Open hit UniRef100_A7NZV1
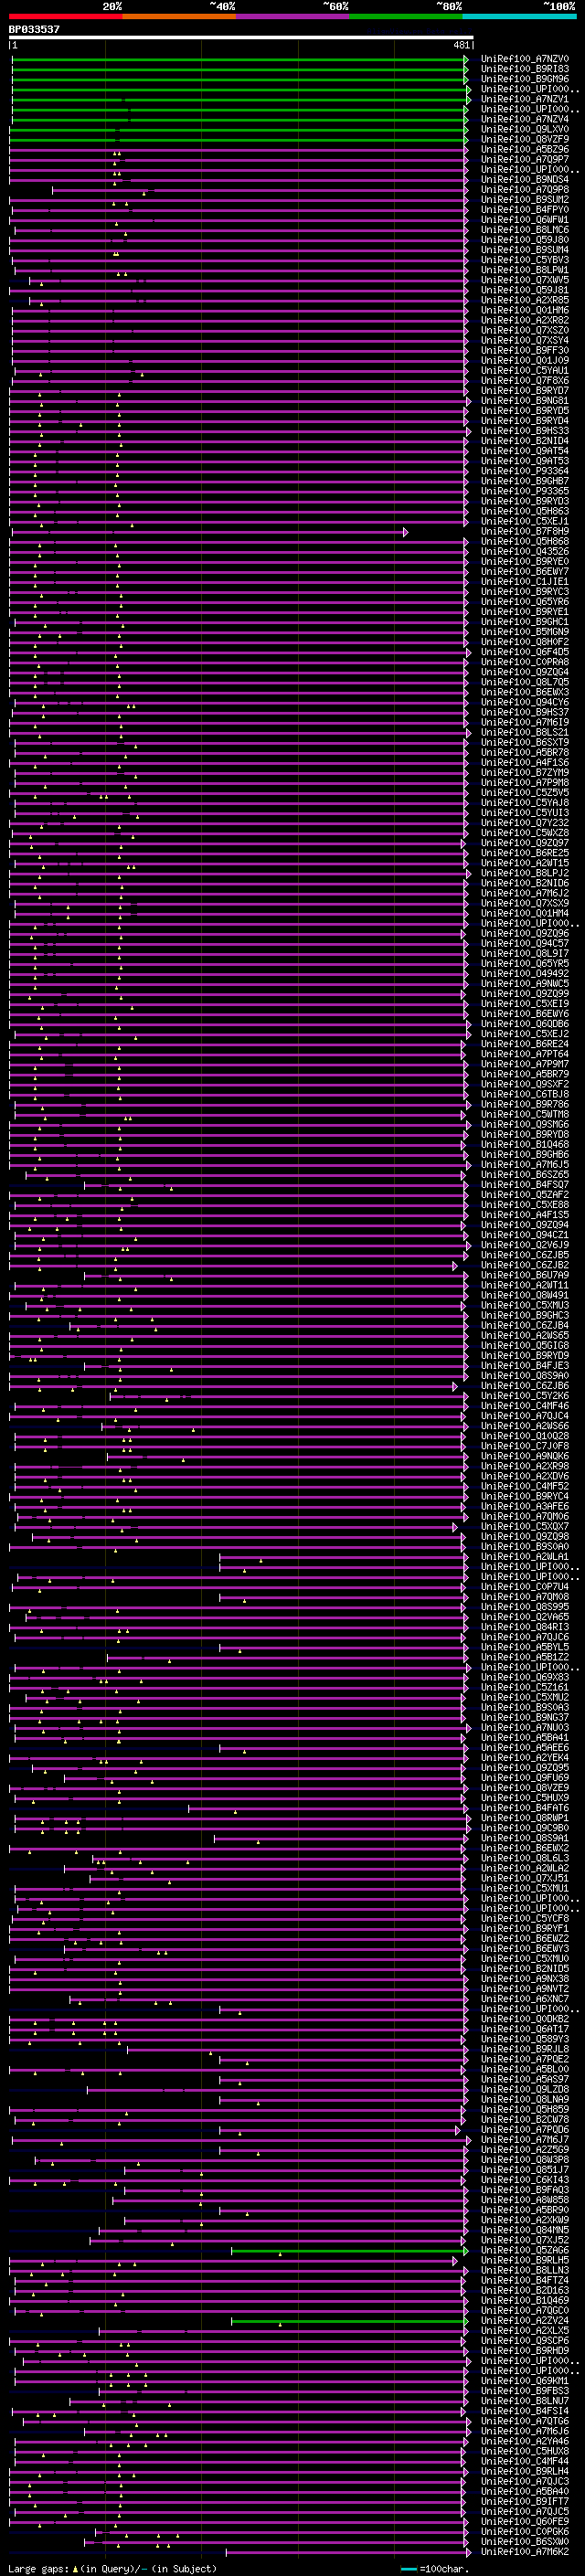The height and width of the screenshot is (2576, 585). pos(524,99)
